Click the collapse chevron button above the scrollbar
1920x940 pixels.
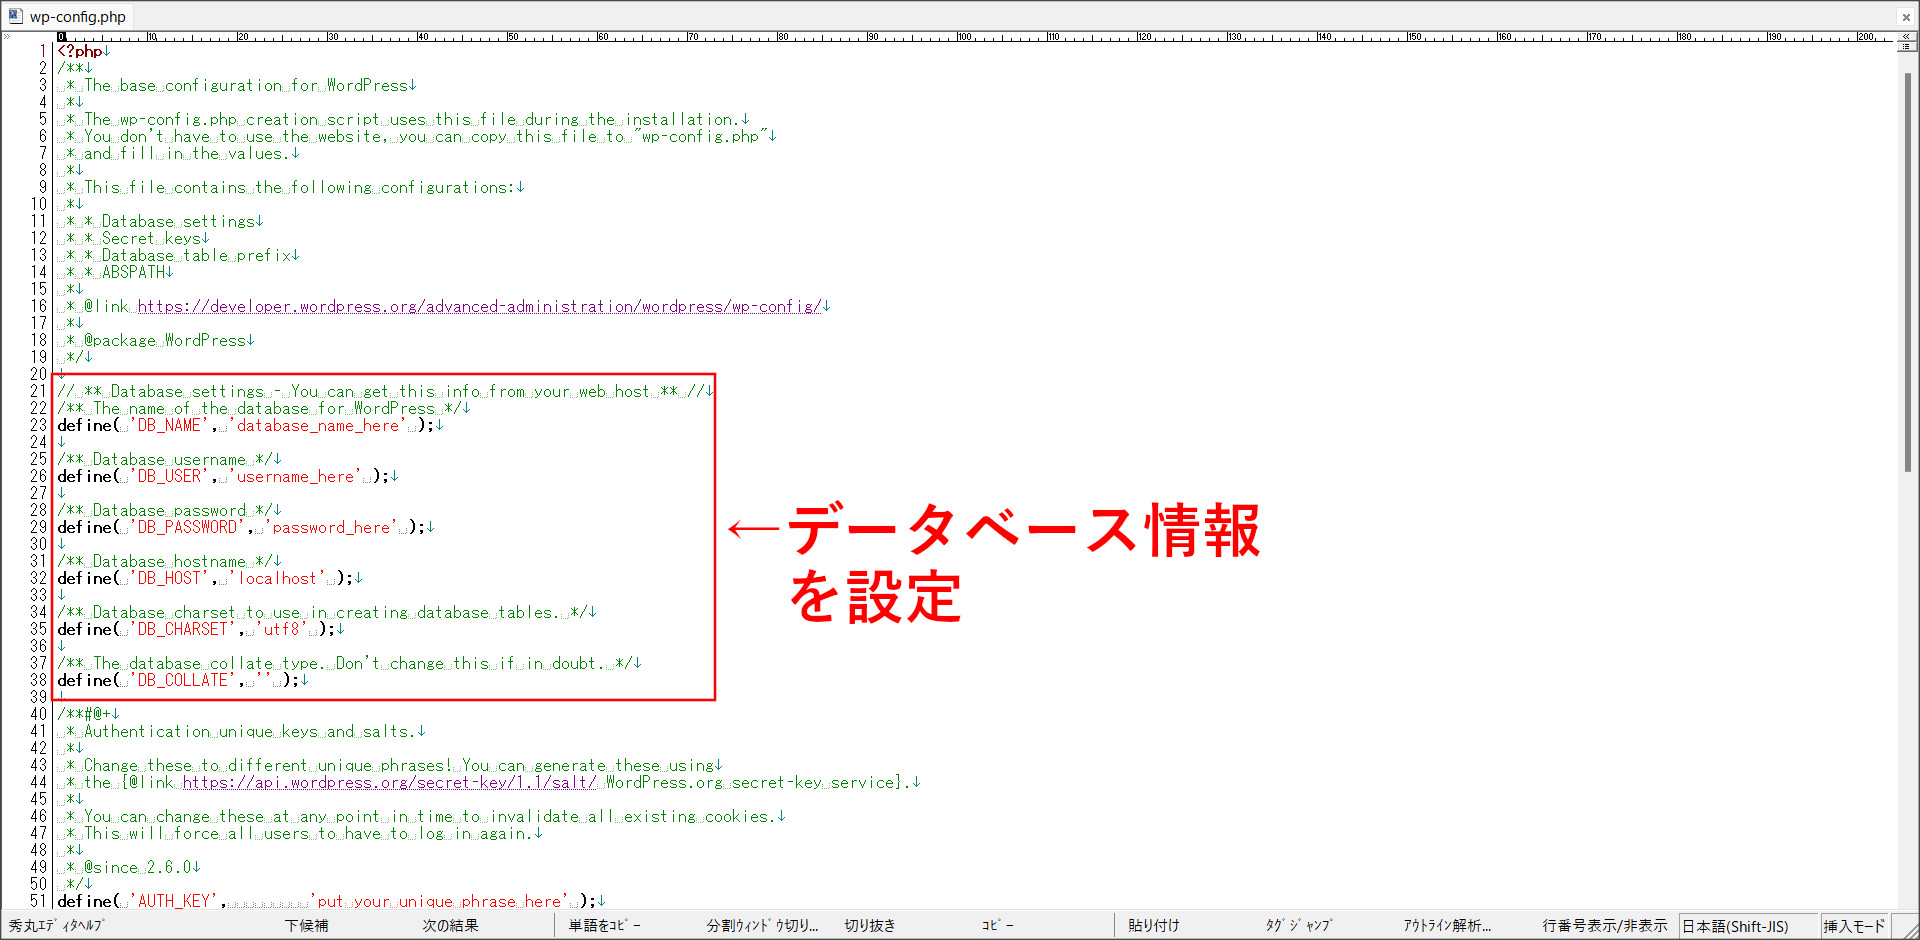point(1906,36)
